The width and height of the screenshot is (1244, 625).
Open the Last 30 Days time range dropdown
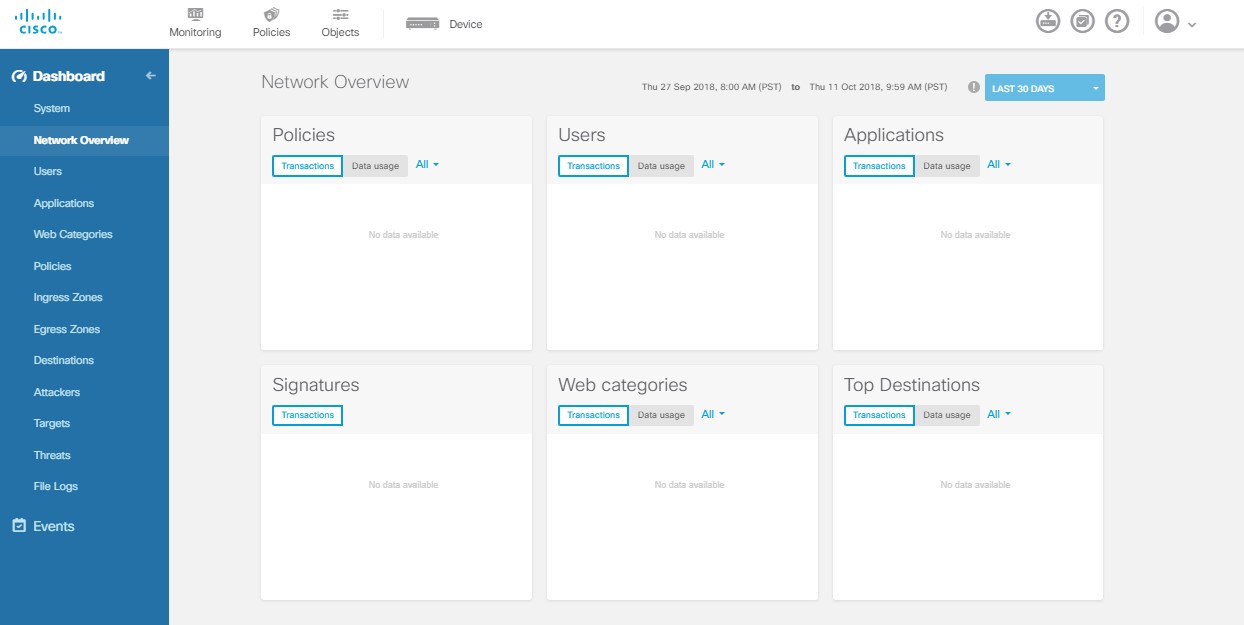pyautogui.click(x=1043, y=88)
